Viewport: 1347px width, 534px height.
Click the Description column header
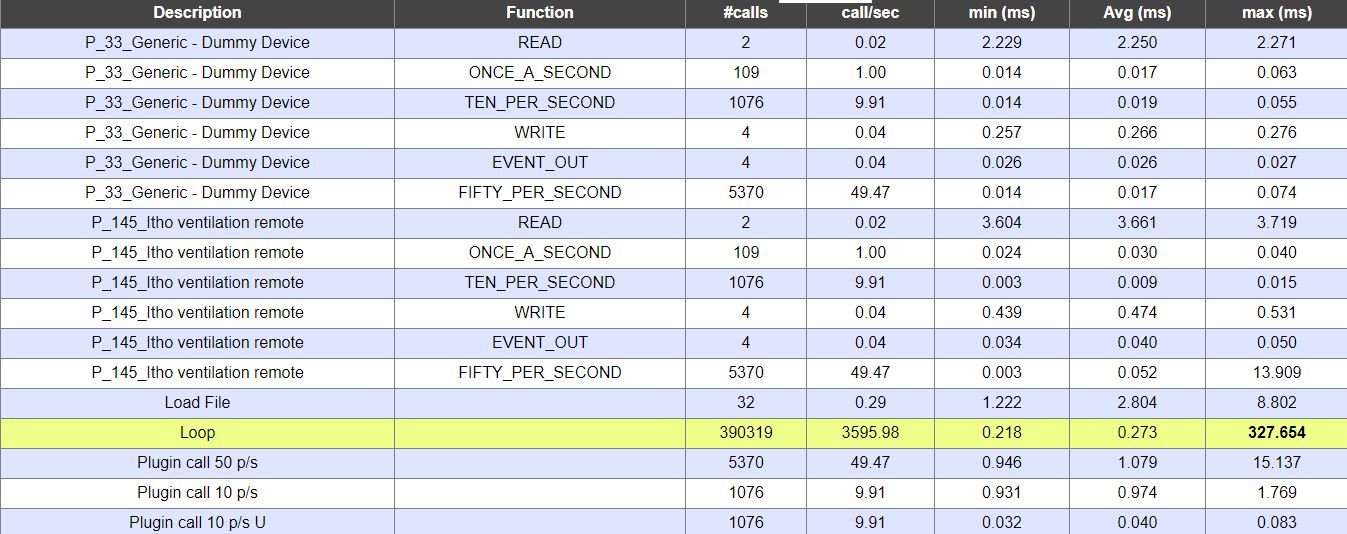(197, 13)
